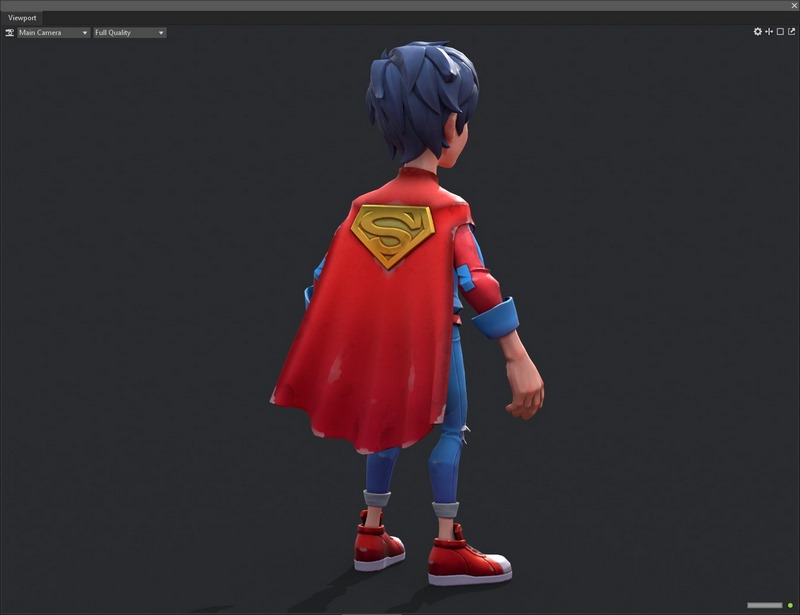
Task: Open the Full Quality dropdown
Action: [x=130, y=33]
